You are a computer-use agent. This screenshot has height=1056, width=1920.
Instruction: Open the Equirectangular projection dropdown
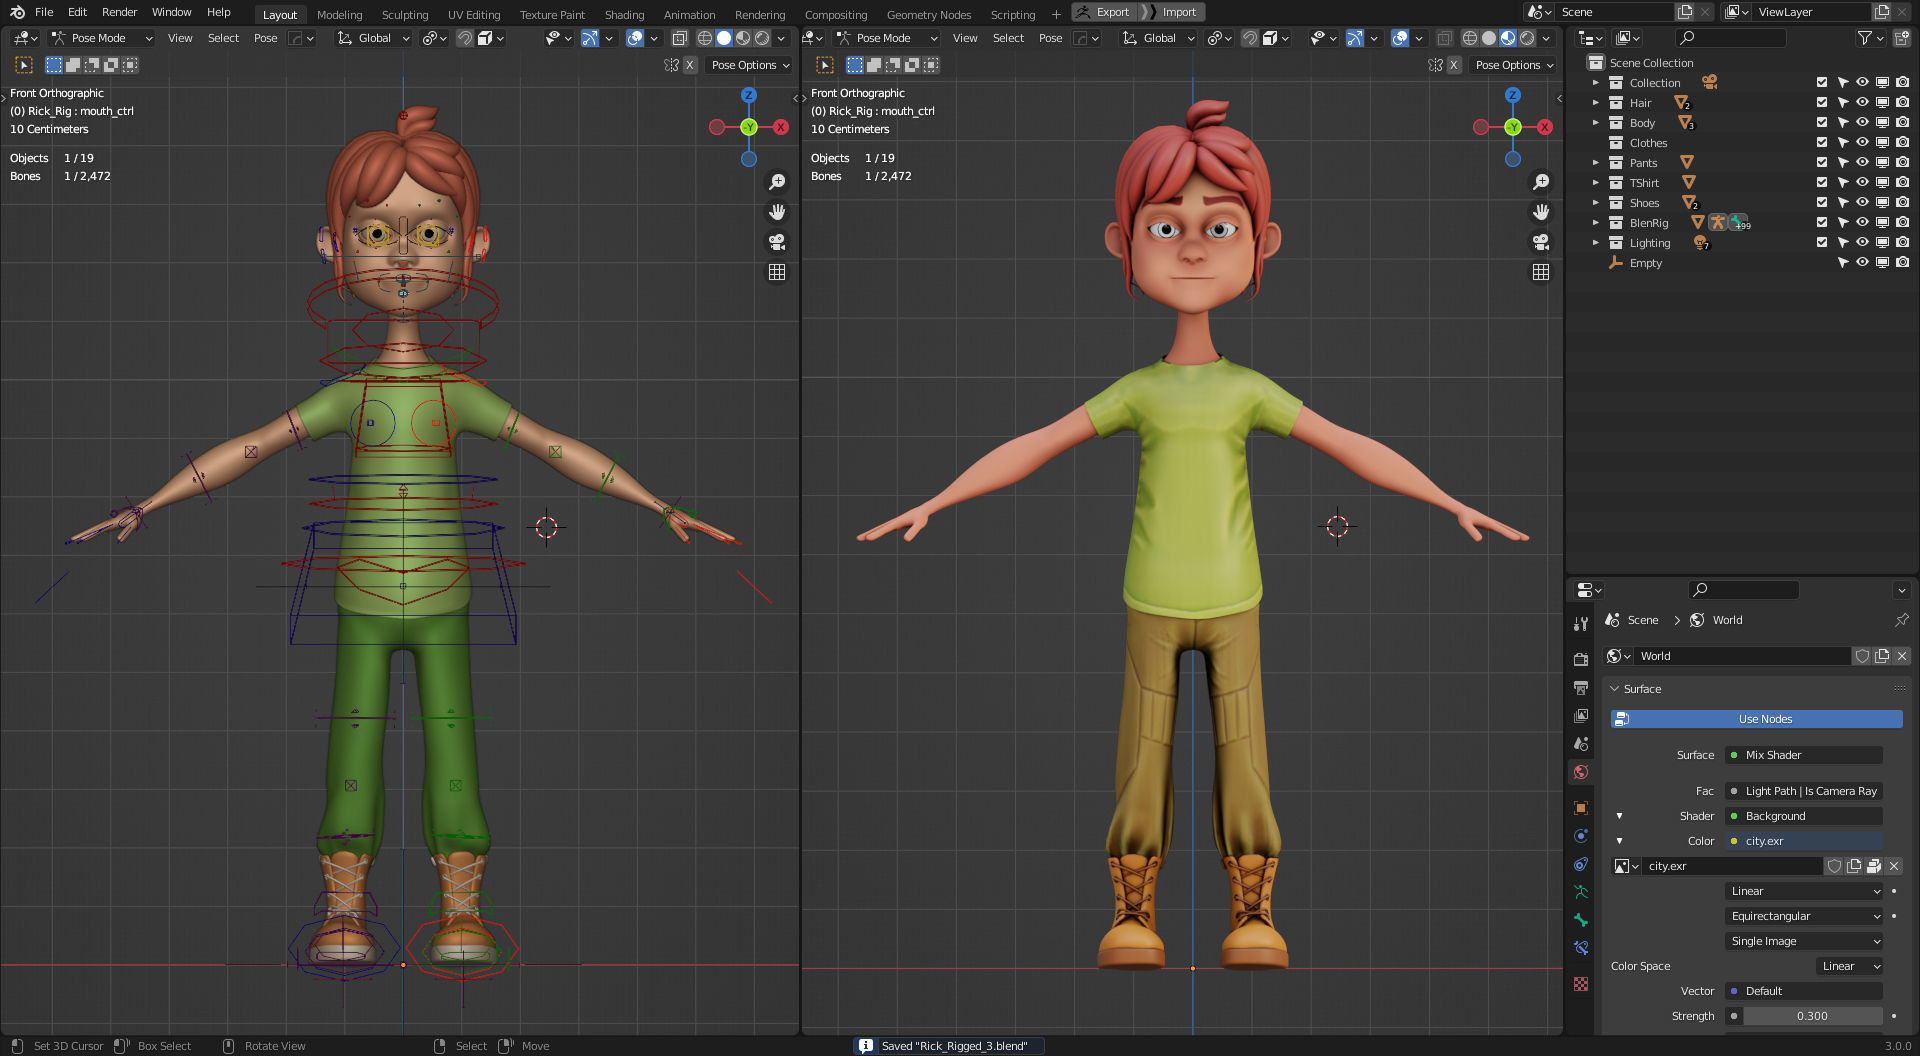[x=1805, y=916]
